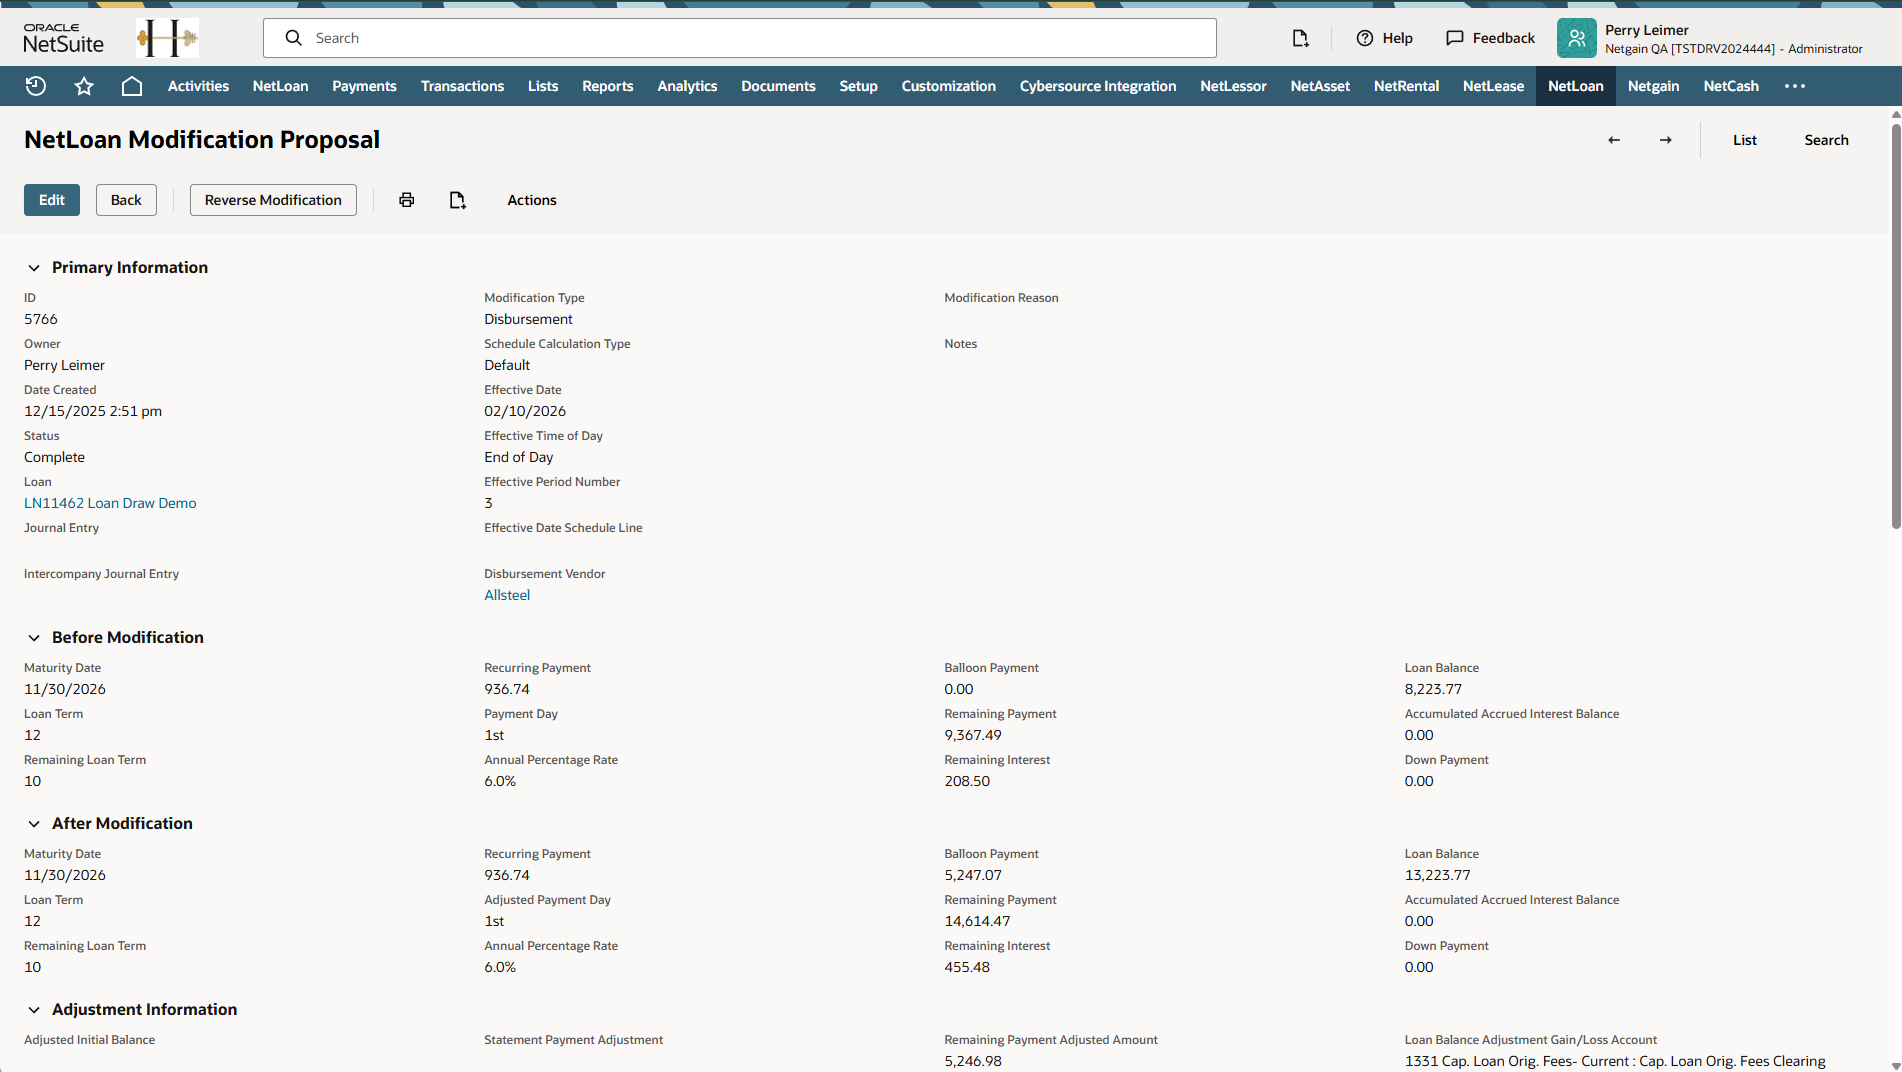The width and height of the screenshot is (1902, 1072).
Task: Show more menu items via ellipsis
Action: tap(1795, 86)
